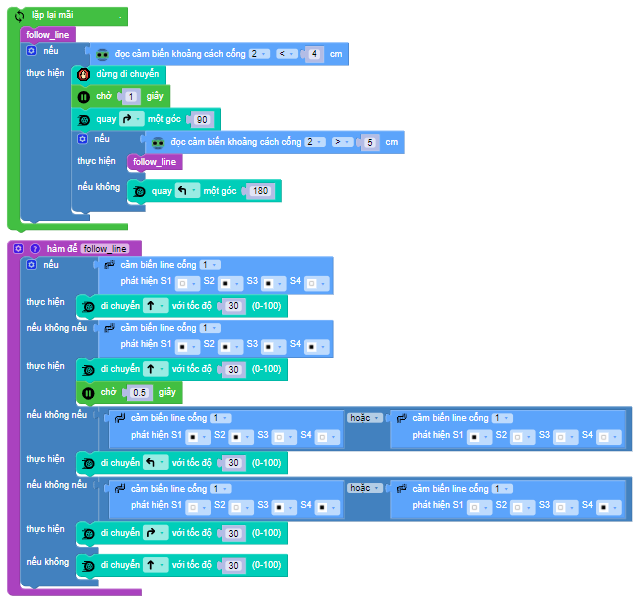
Task: Toggle S4 state in the all-black line sensor condition
Action: pos(316,347)
